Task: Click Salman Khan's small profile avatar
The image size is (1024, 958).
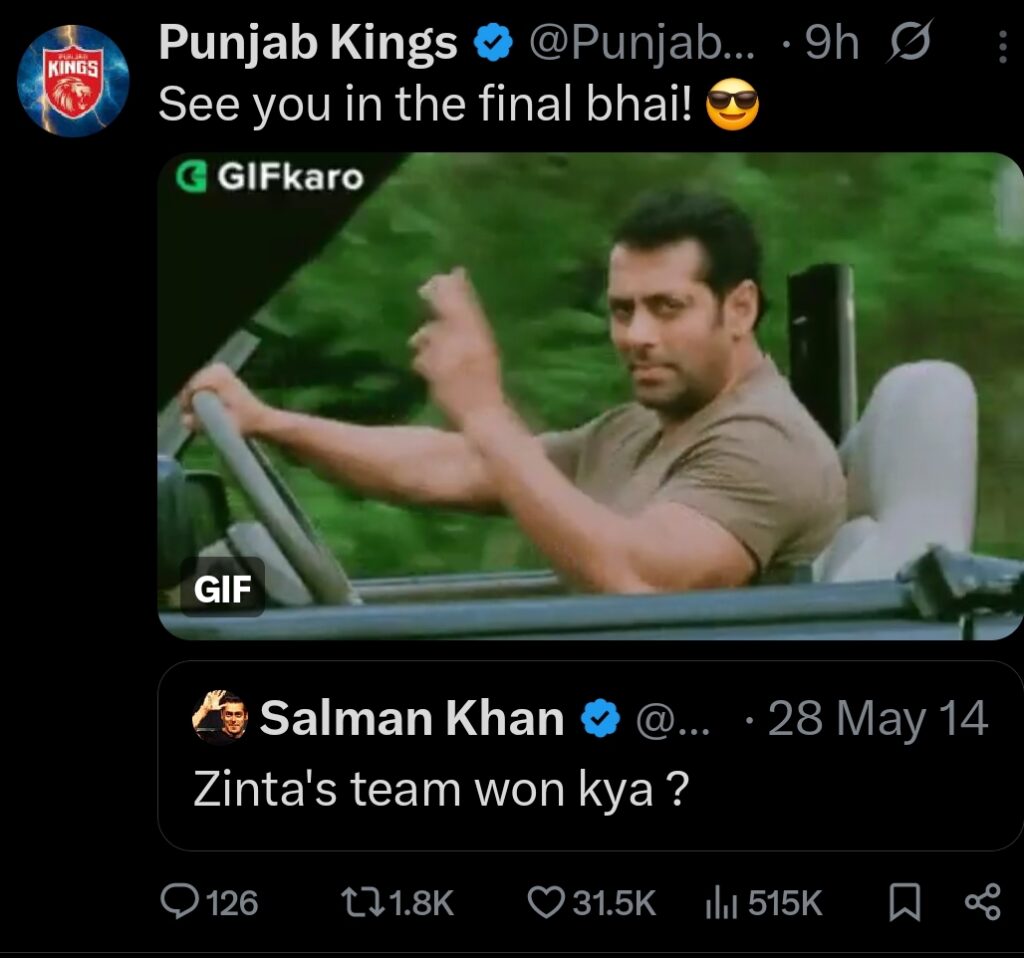Action: tap(219, 717)
